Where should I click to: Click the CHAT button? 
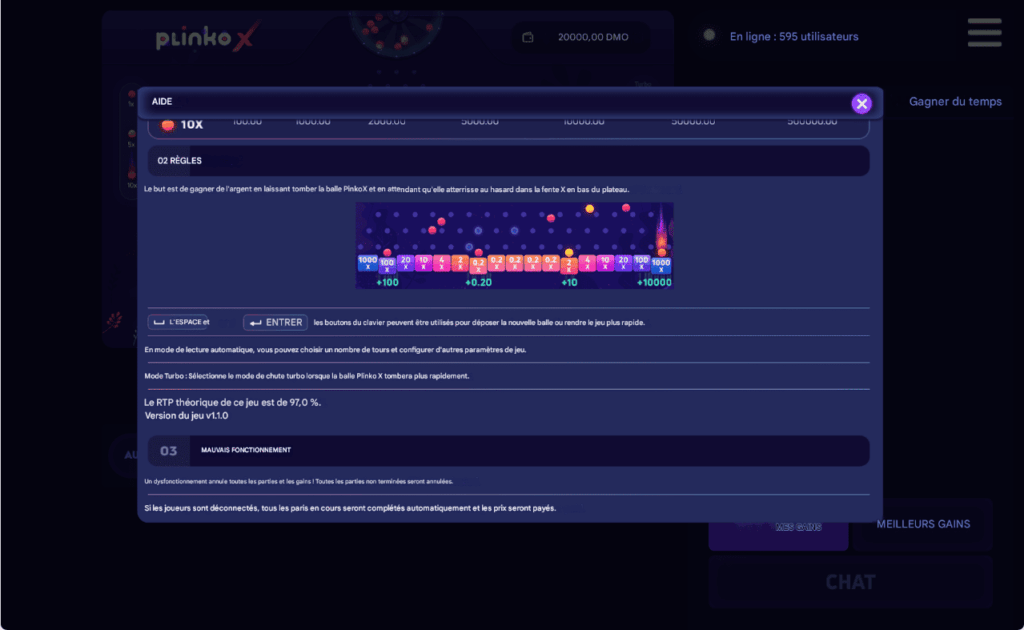click(850, 582)
